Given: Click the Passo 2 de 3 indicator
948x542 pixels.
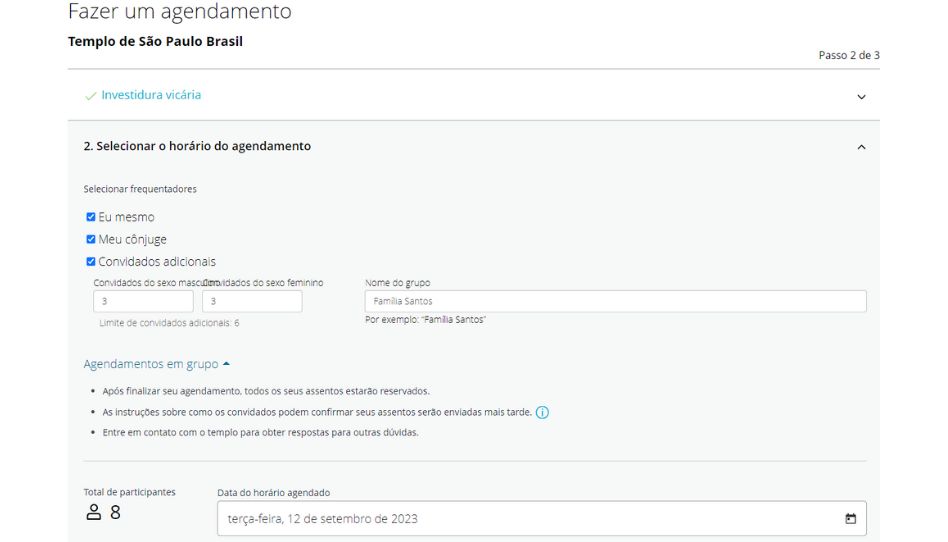Looking at the screenshot, I should click(x=848, y=55).
